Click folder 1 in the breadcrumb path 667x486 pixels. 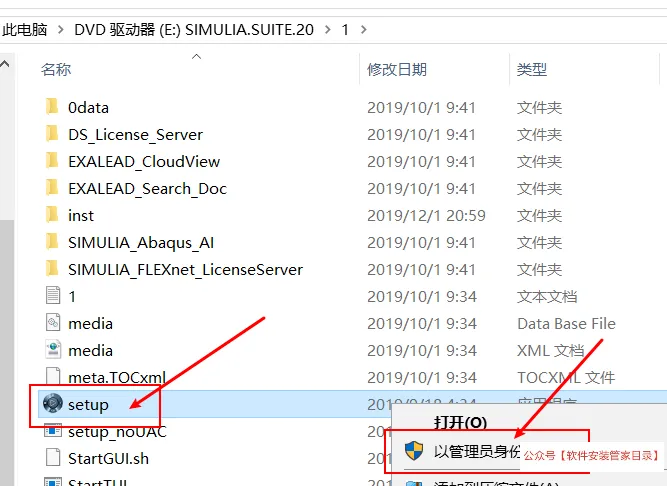pyautogui.click(x=345, y=29)
